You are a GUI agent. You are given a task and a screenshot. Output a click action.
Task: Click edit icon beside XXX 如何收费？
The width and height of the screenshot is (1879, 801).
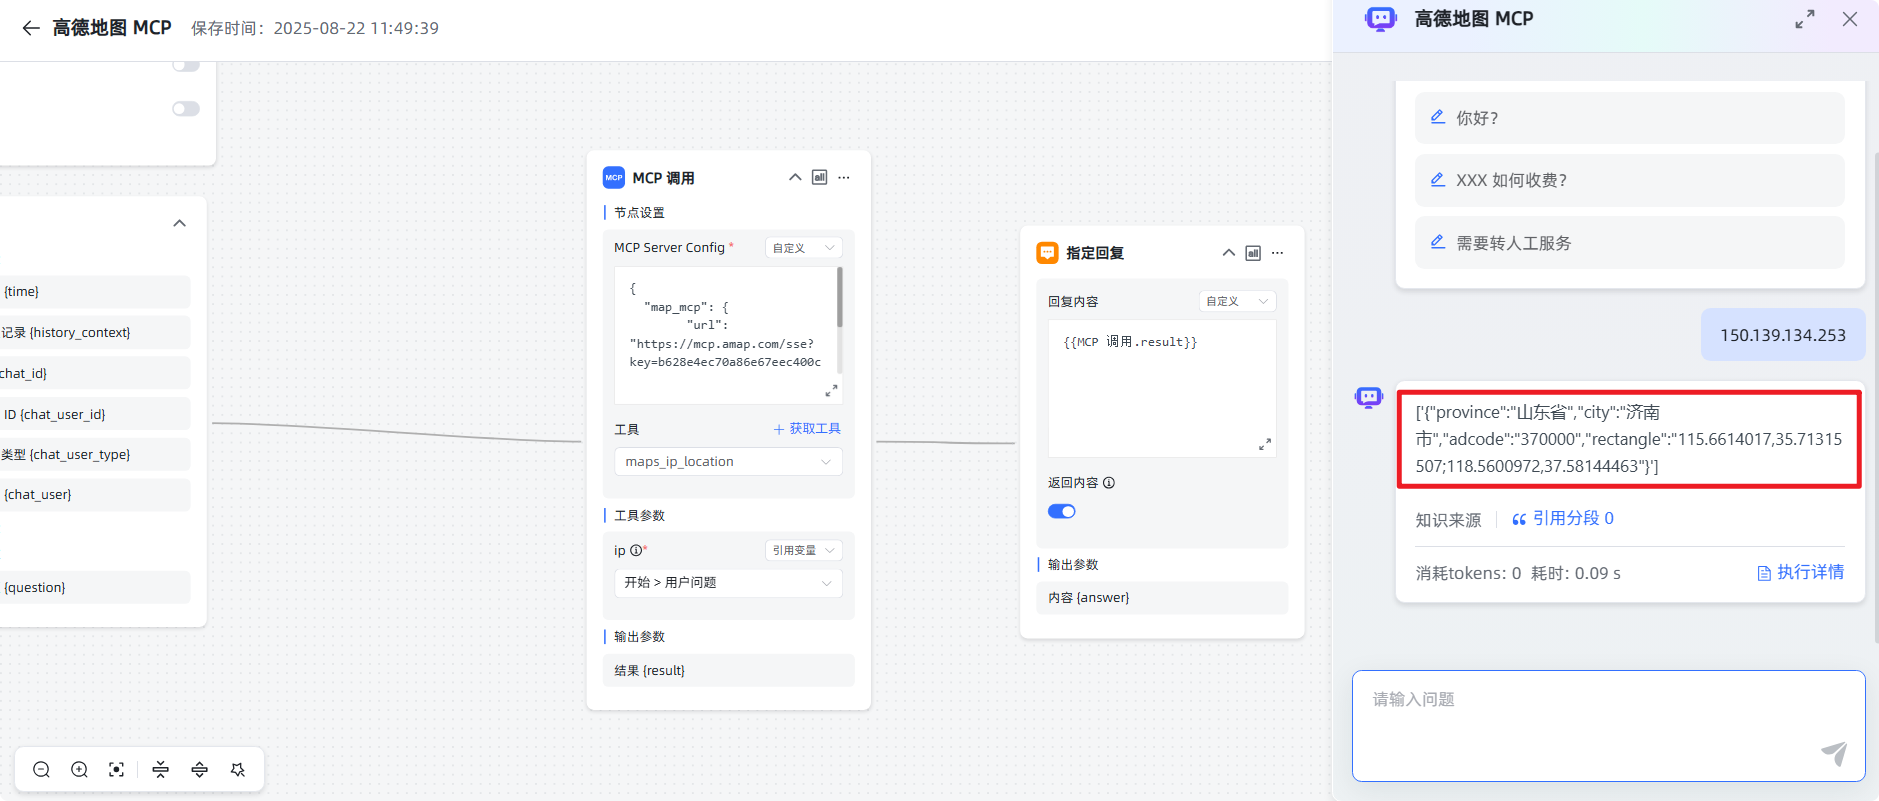click(1438, 180)
